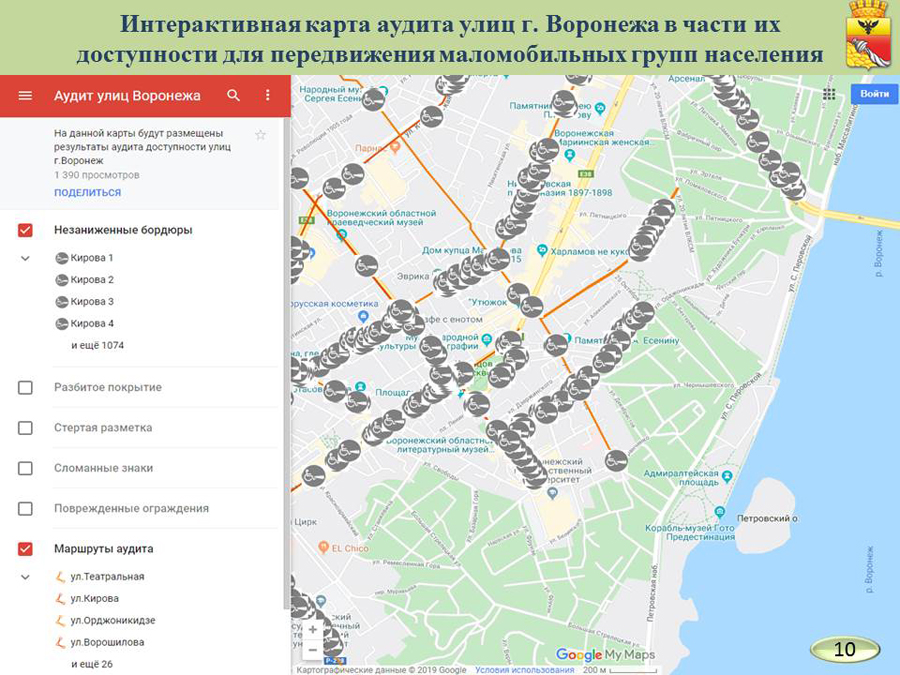Collapse the Маршруты аудита route list

pyautogui.click(x=26, y=577)
